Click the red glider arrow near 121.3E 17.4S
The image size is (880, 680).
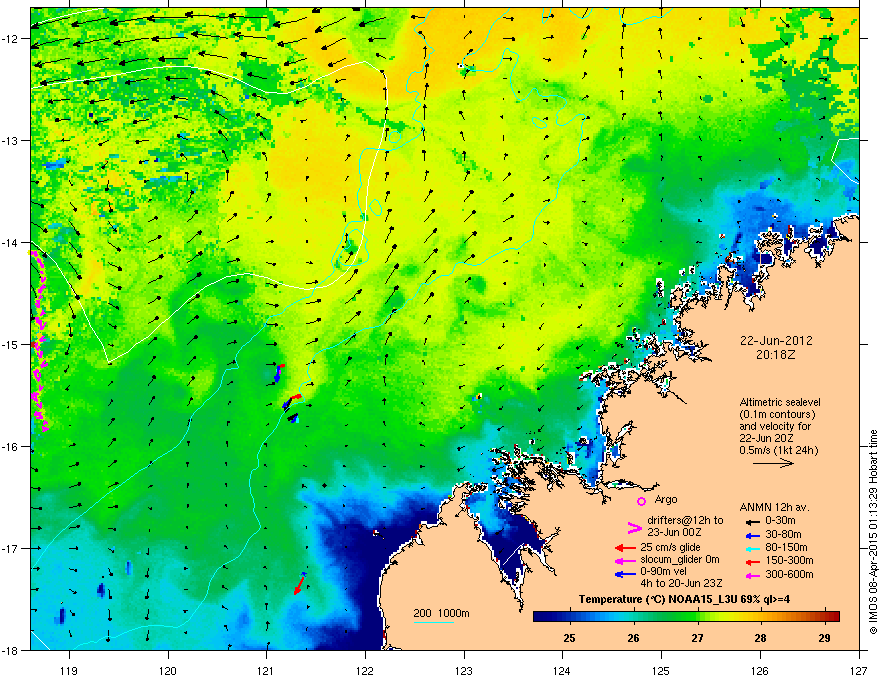point(300,585)
